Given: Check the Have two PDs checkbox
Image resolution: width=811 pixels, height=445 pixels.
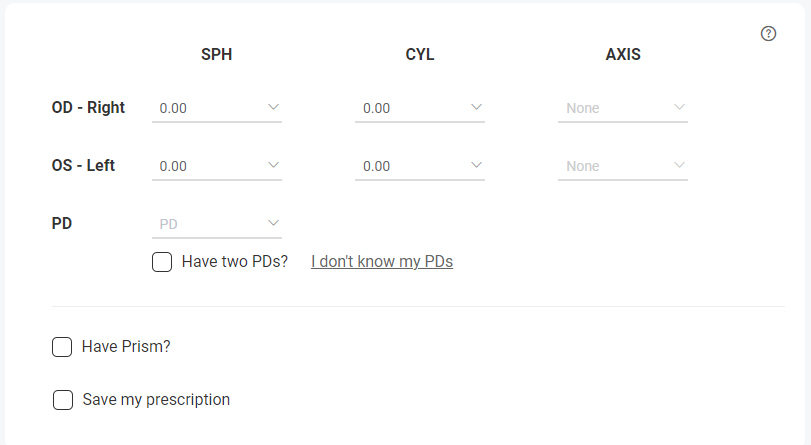Looking at the screenshot, I should pos(162,262).
